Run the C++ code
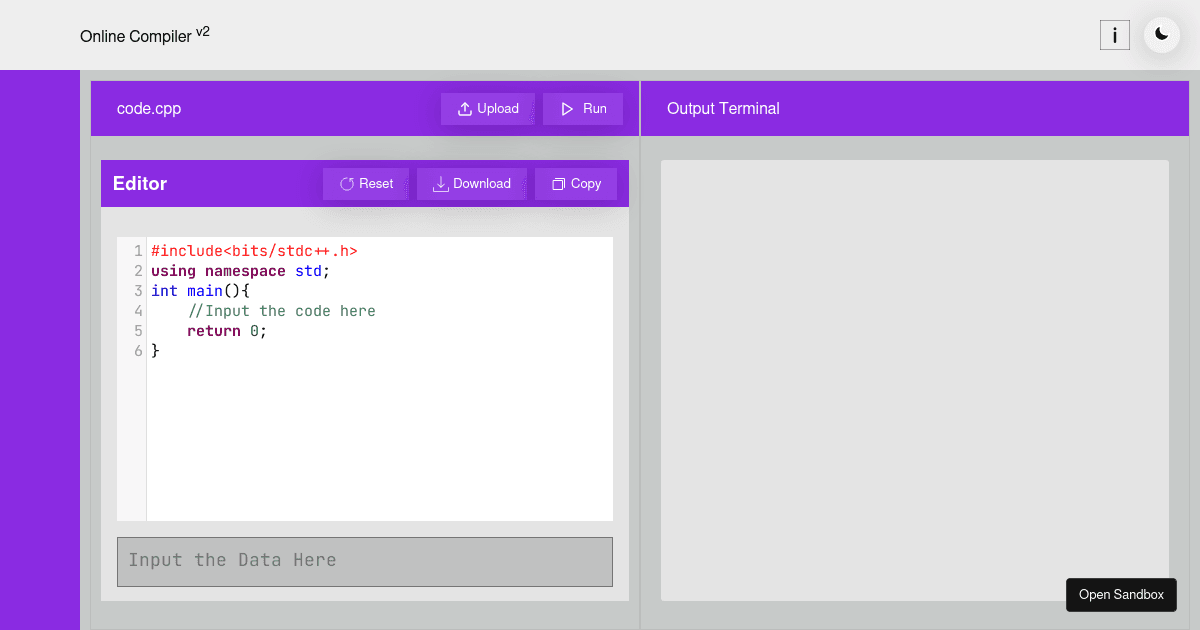Image resolution: width=1200 pixels, height=630 pixels. 583,108
